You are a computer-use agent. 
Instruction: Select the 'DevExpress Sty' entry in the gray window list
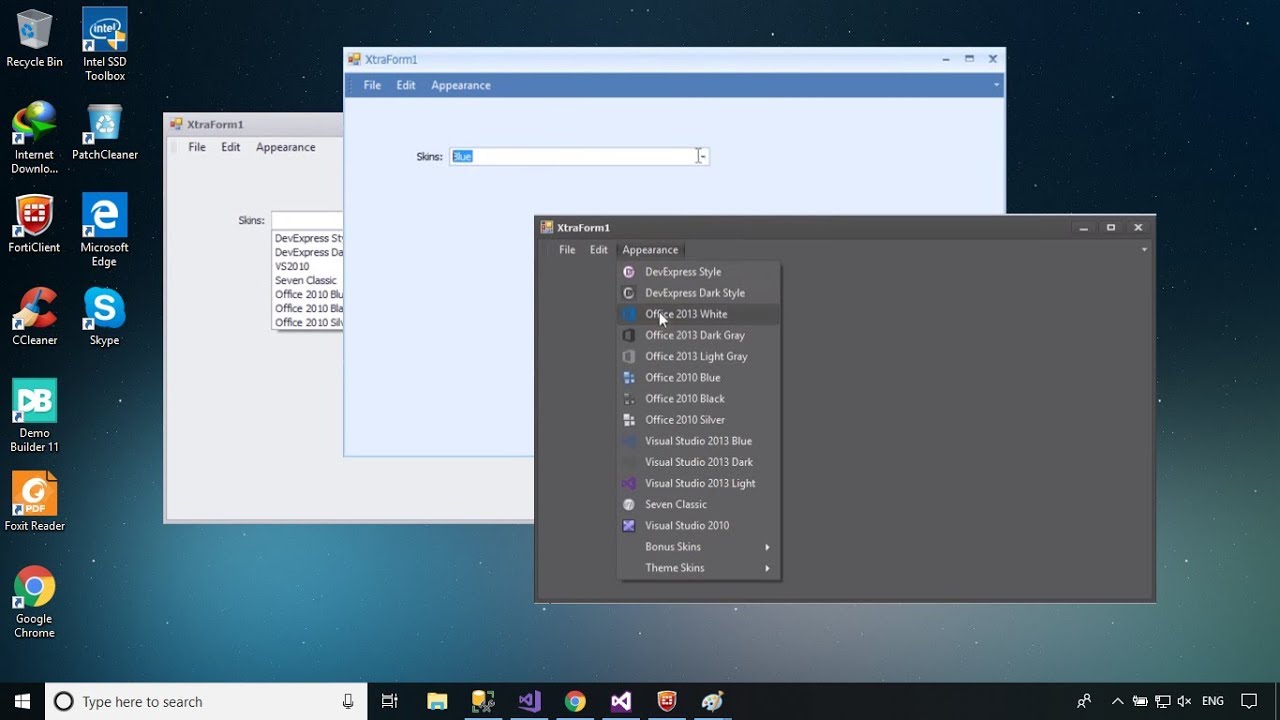coord(308,239)
